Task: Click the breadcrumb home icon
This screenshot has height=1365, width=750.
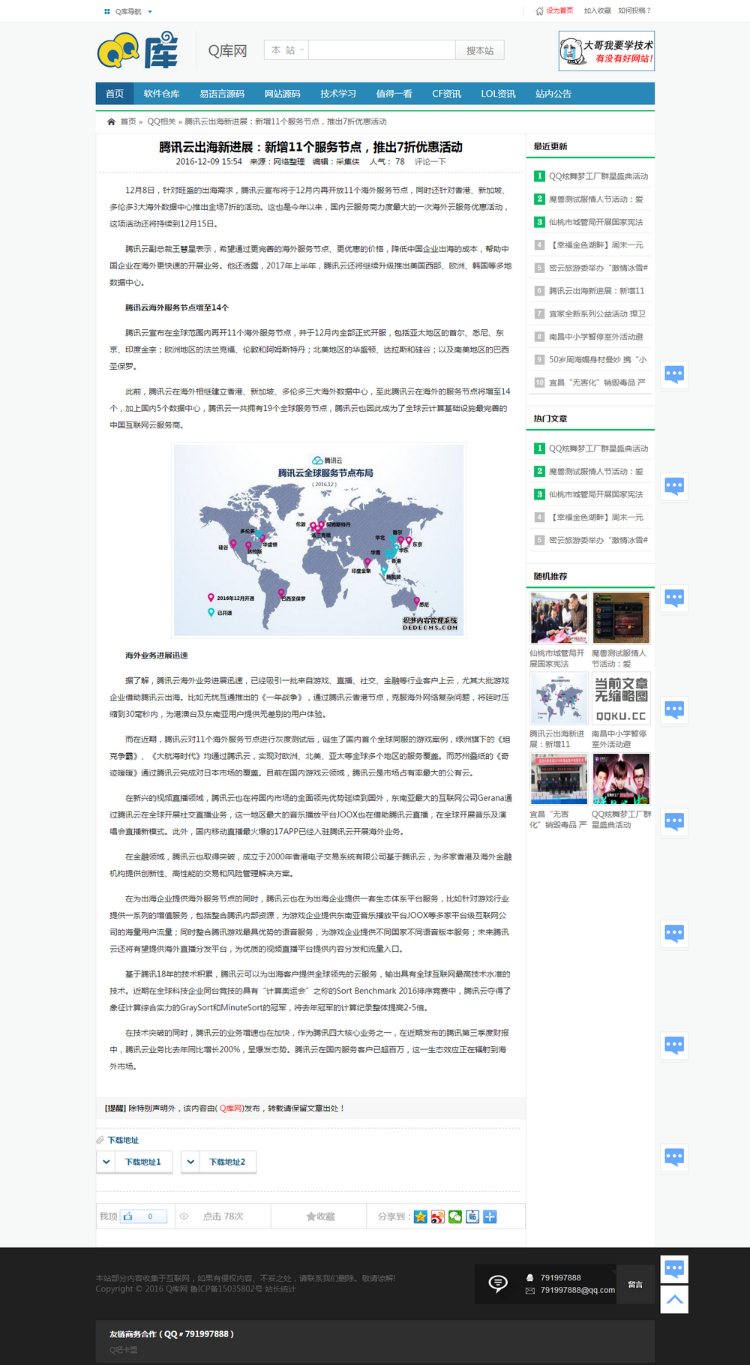Action: (111, 121)
